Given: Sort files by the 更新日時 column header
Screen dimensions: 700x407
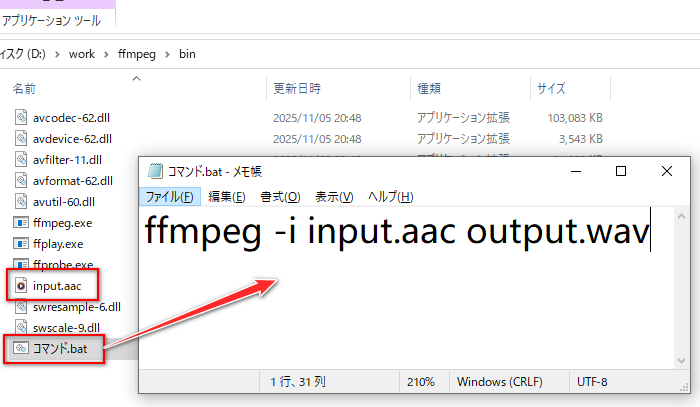Looking at the screenshot, I should pos(297,88).
